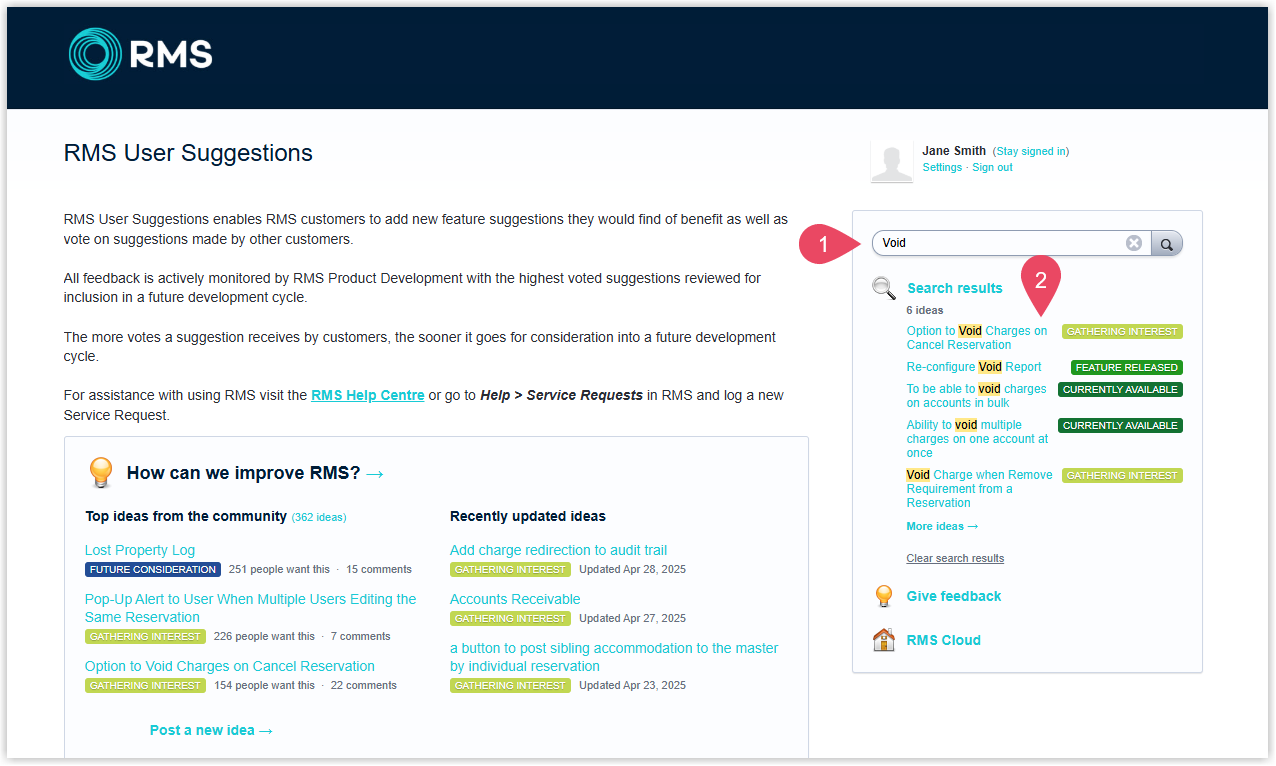Clear the search field with the X icon

tap(1134, 243)
